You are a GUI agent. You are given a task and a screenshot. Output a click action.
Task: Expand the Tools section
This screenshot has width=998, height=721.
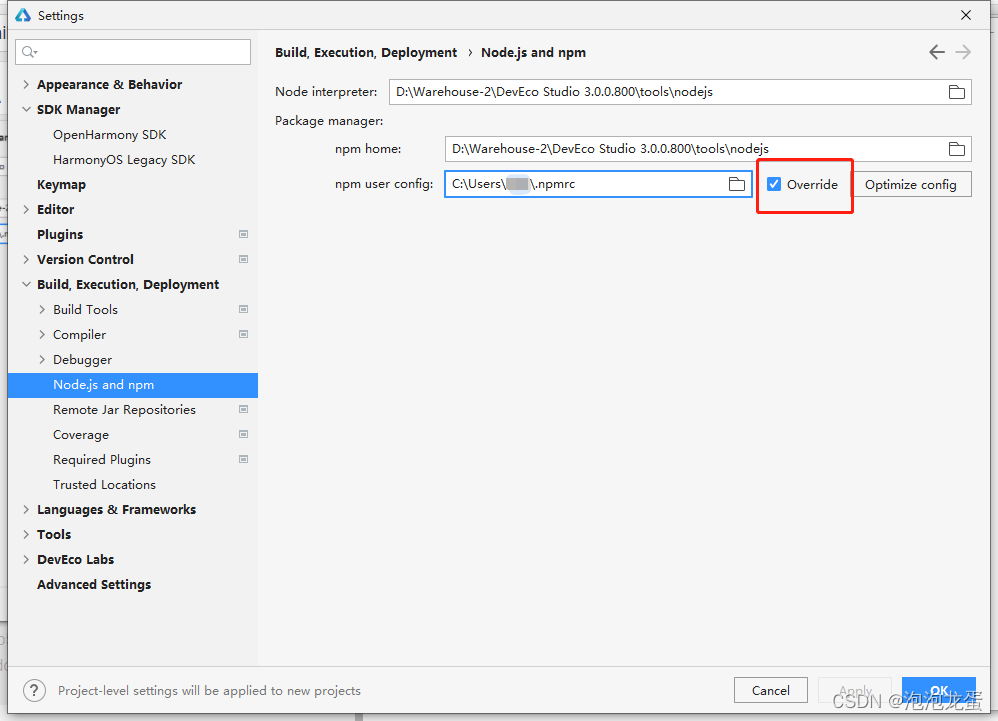click(26, 535)
